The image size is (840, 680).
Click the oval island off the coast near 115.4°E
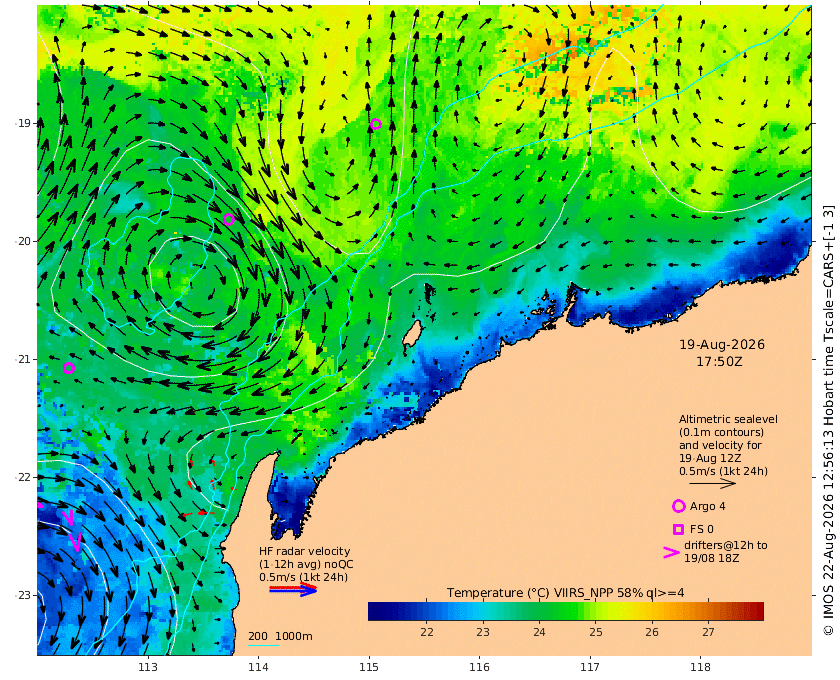(x=411, y=334)
